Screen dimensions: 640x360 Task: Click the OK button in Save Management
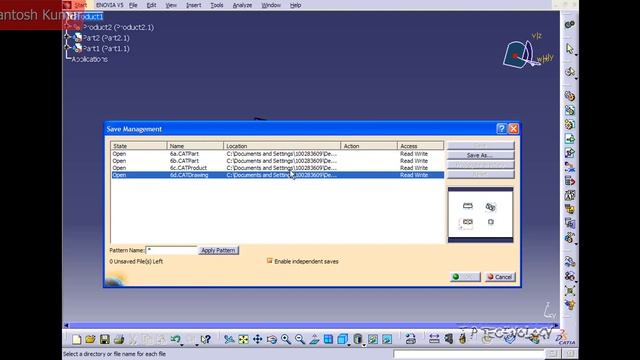coord(465,277)
